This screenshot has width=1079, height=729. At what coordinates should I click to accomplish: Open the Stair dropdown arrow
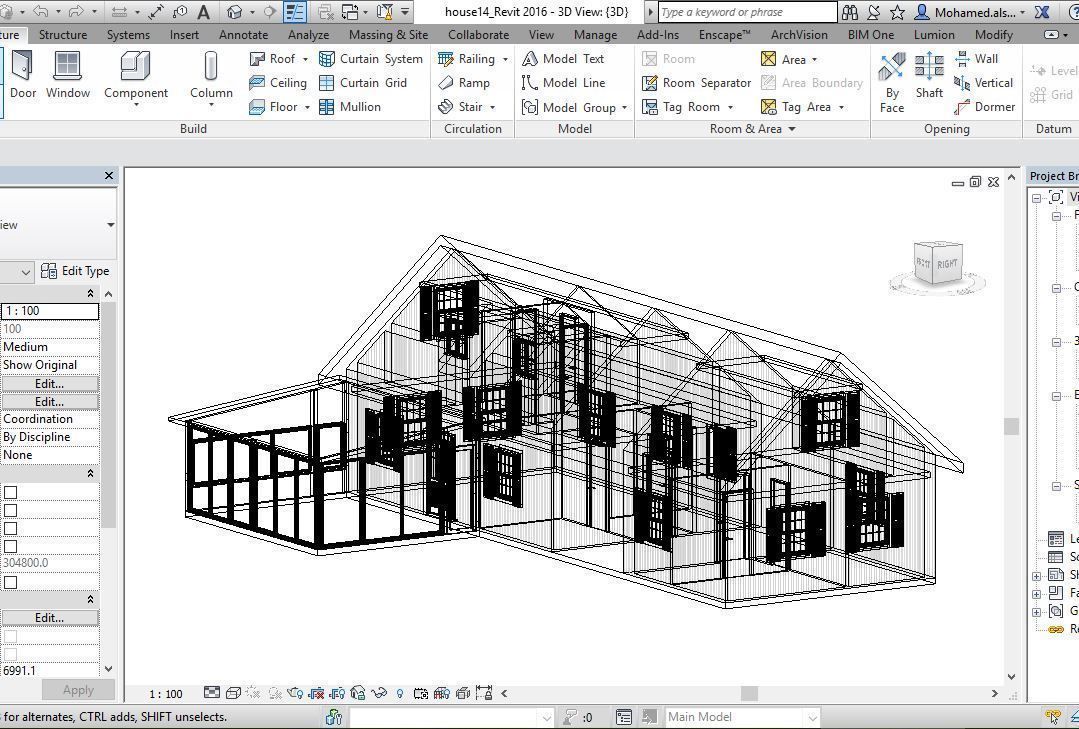coord(493,107)
